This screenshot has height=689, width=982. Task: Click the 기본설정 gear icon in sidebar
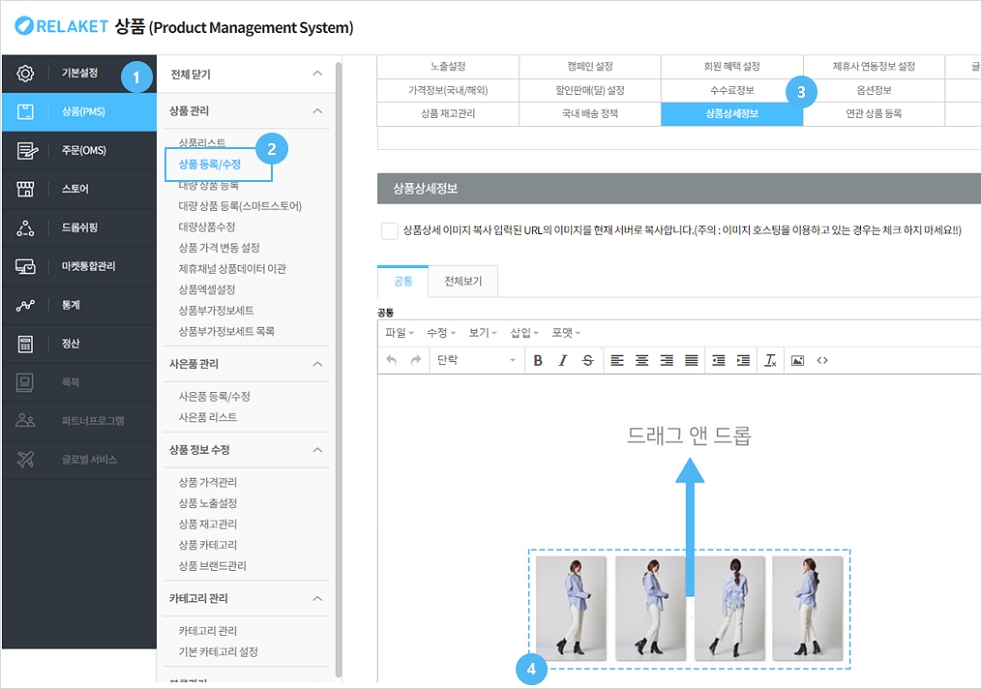(26, 73)
